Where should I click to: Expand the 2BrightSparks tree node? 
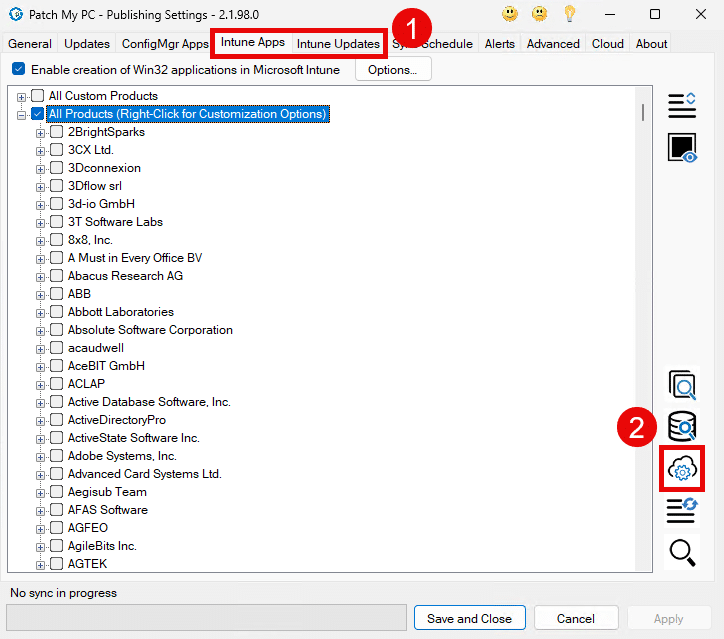[x=41, y=132]
